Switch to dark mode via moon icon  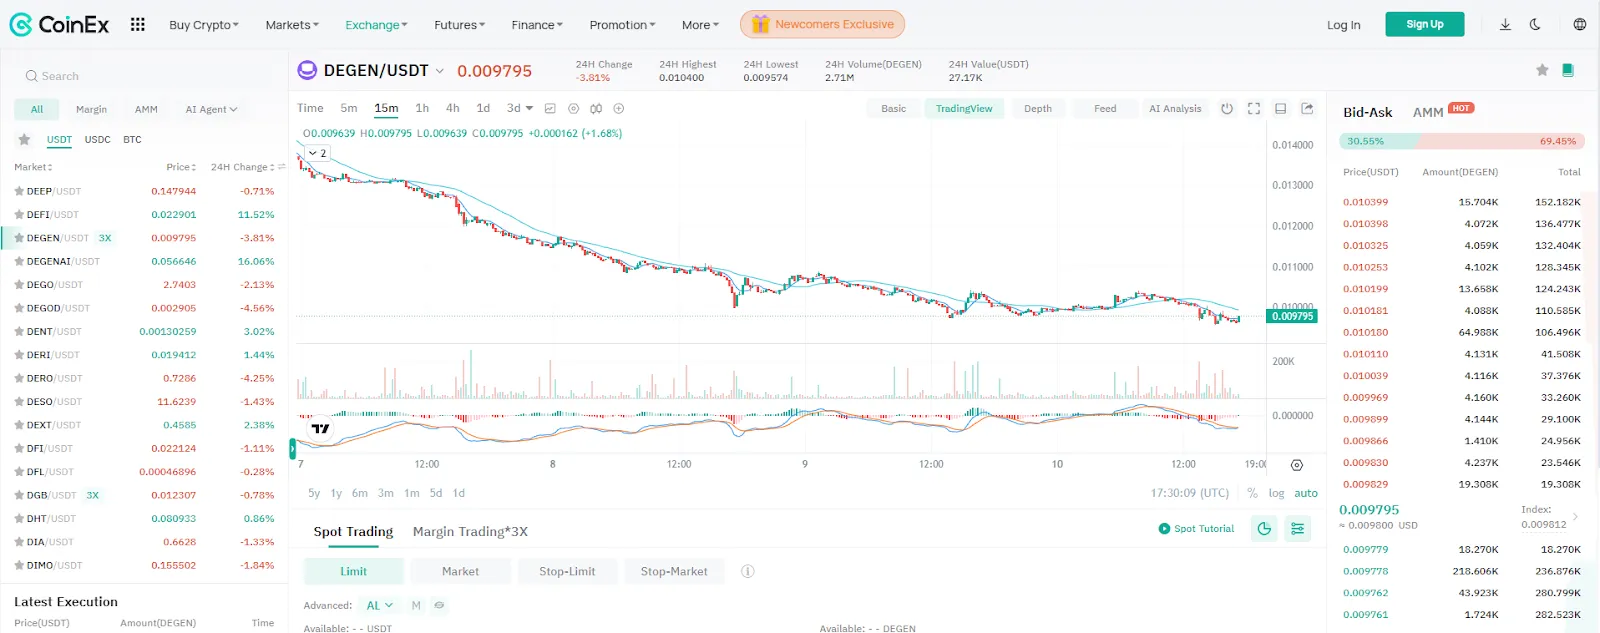[1535, 24]
